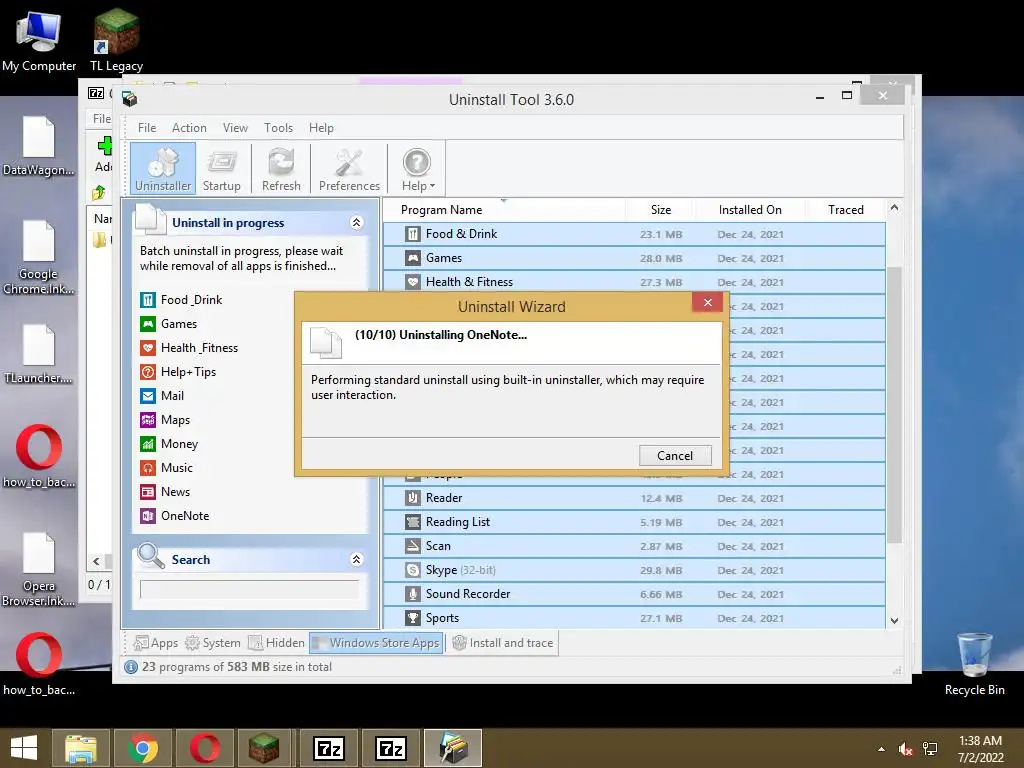Select the Games program row

(634, 258)
